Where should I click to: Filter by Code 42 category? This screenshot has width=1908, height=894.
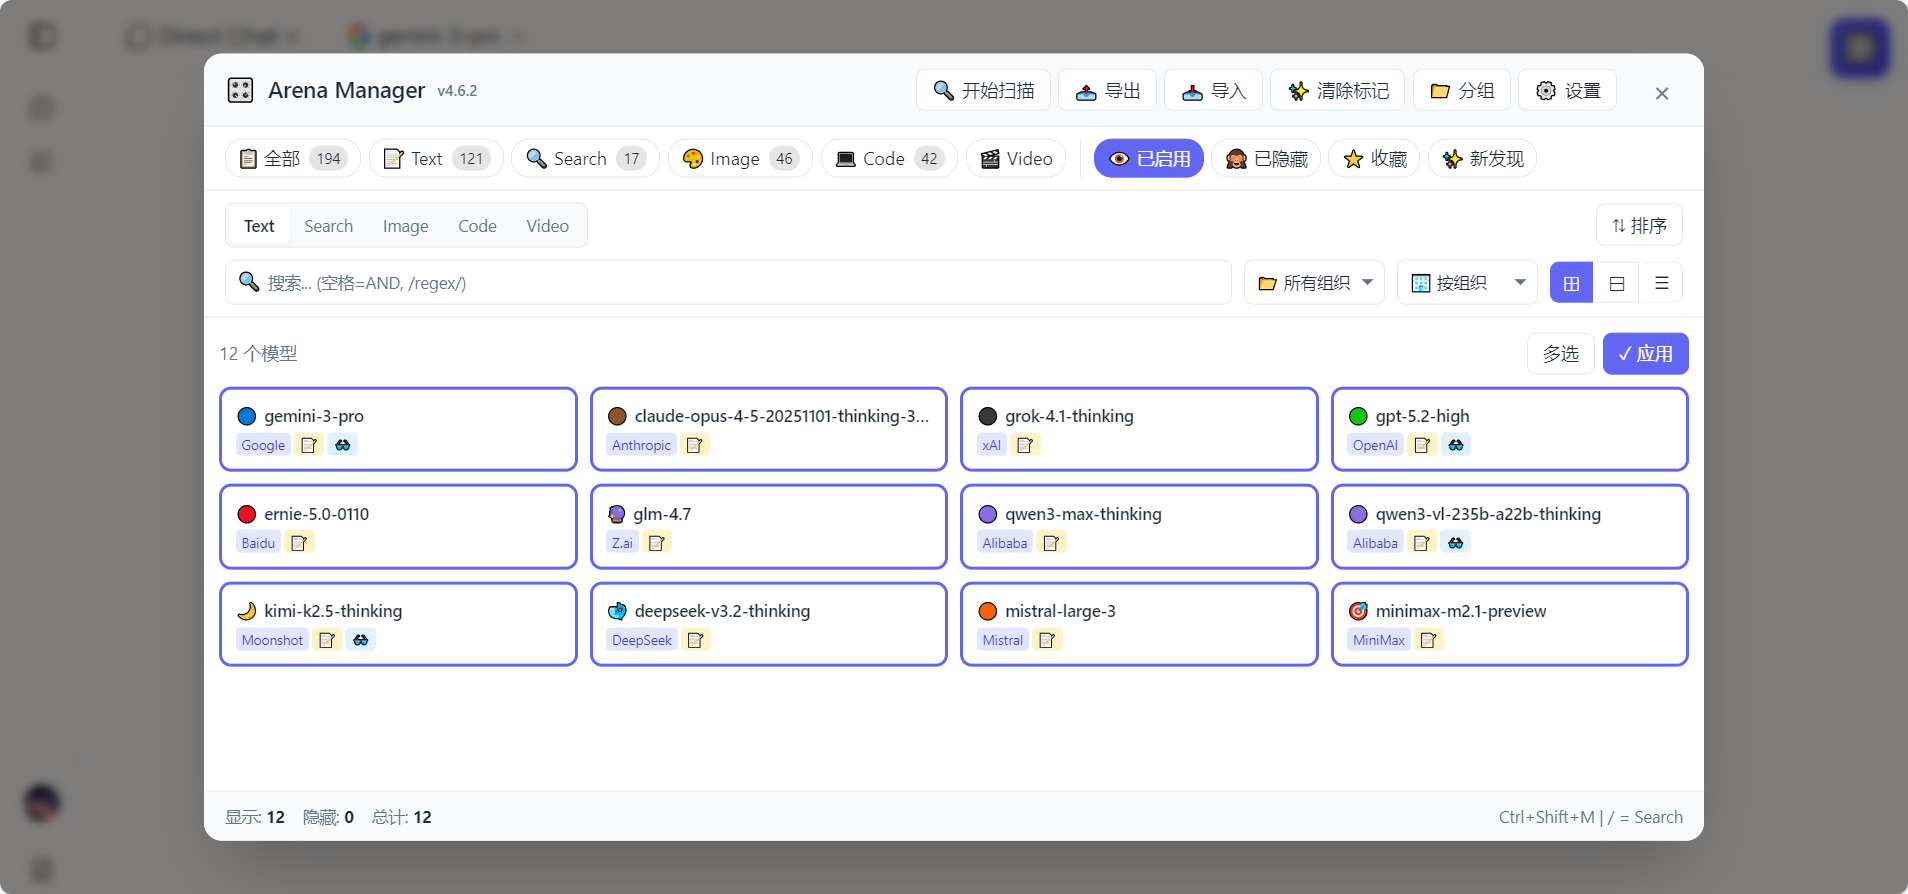(x=889, y=158)
